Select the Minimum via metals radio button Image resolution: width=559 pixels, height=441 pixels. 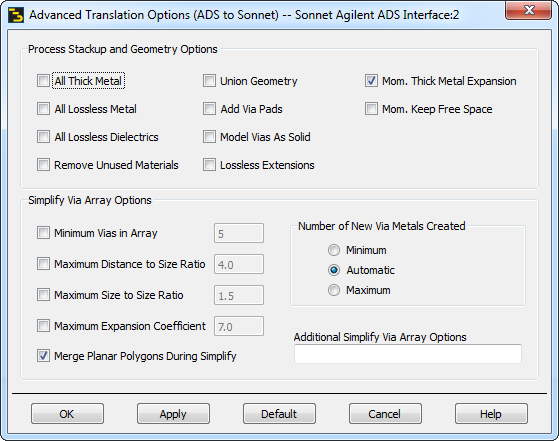334,250
